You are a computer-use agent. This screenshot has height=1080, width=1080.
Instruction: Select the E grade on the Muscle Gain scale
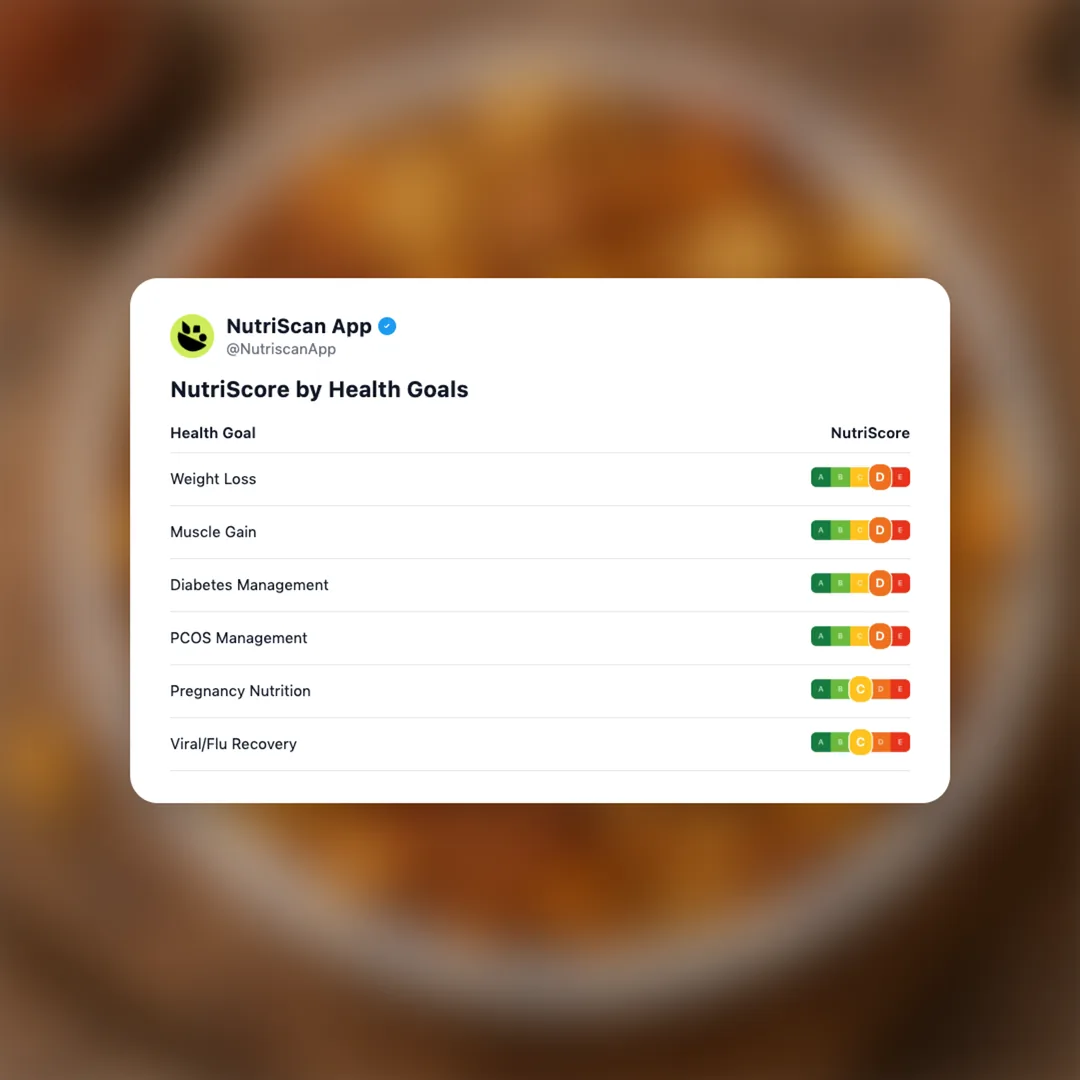(x=900, y=530)
